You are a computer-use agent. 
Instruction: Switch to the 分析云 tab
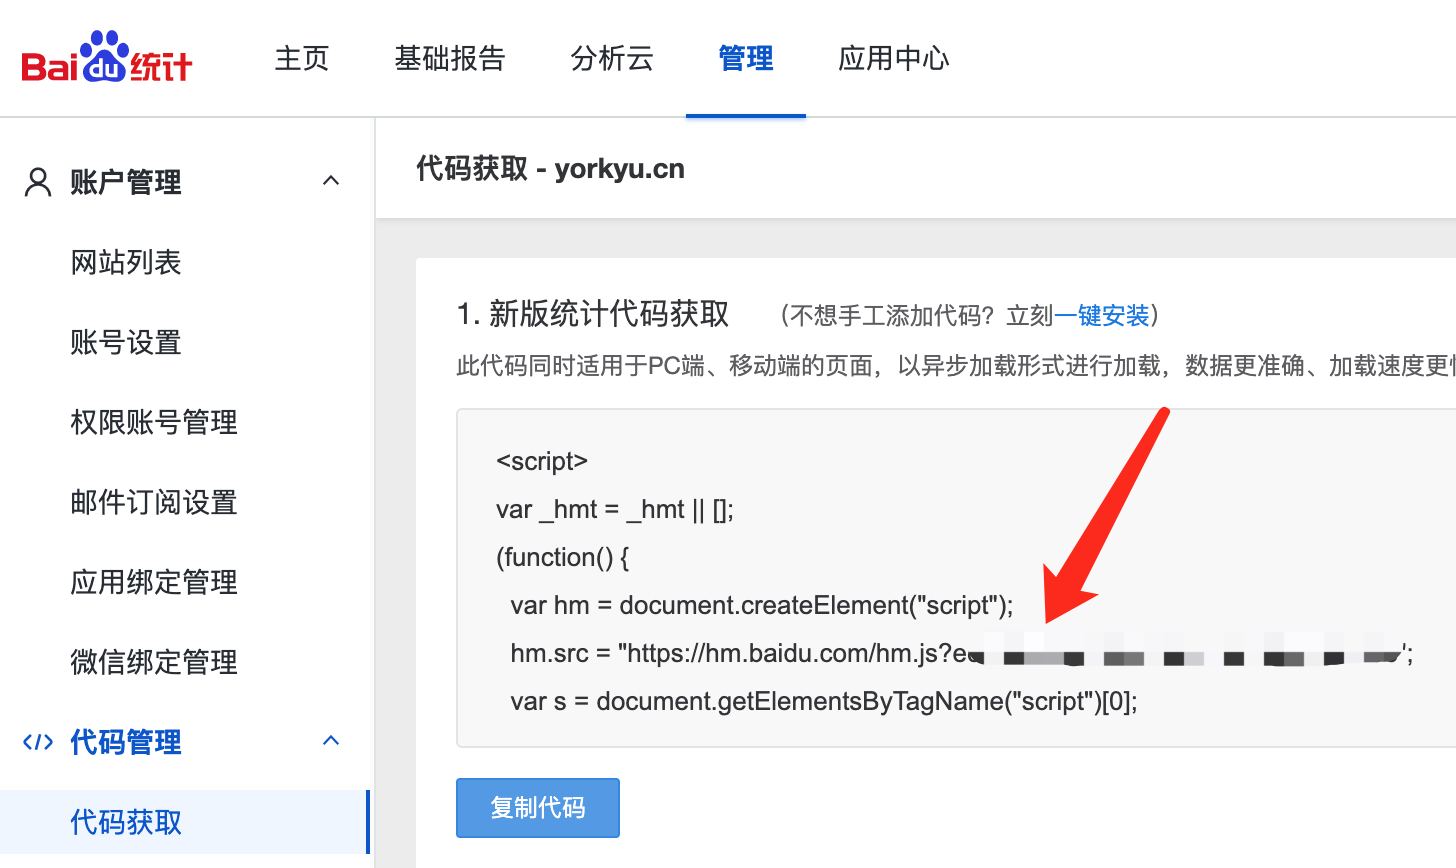(612, 58)
